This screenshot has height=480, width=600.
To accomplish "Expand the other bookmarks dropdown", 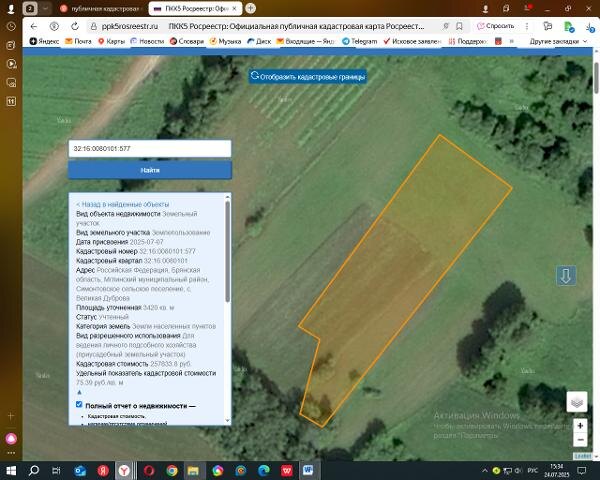I will pyautogui.click(x=558, y=41).
